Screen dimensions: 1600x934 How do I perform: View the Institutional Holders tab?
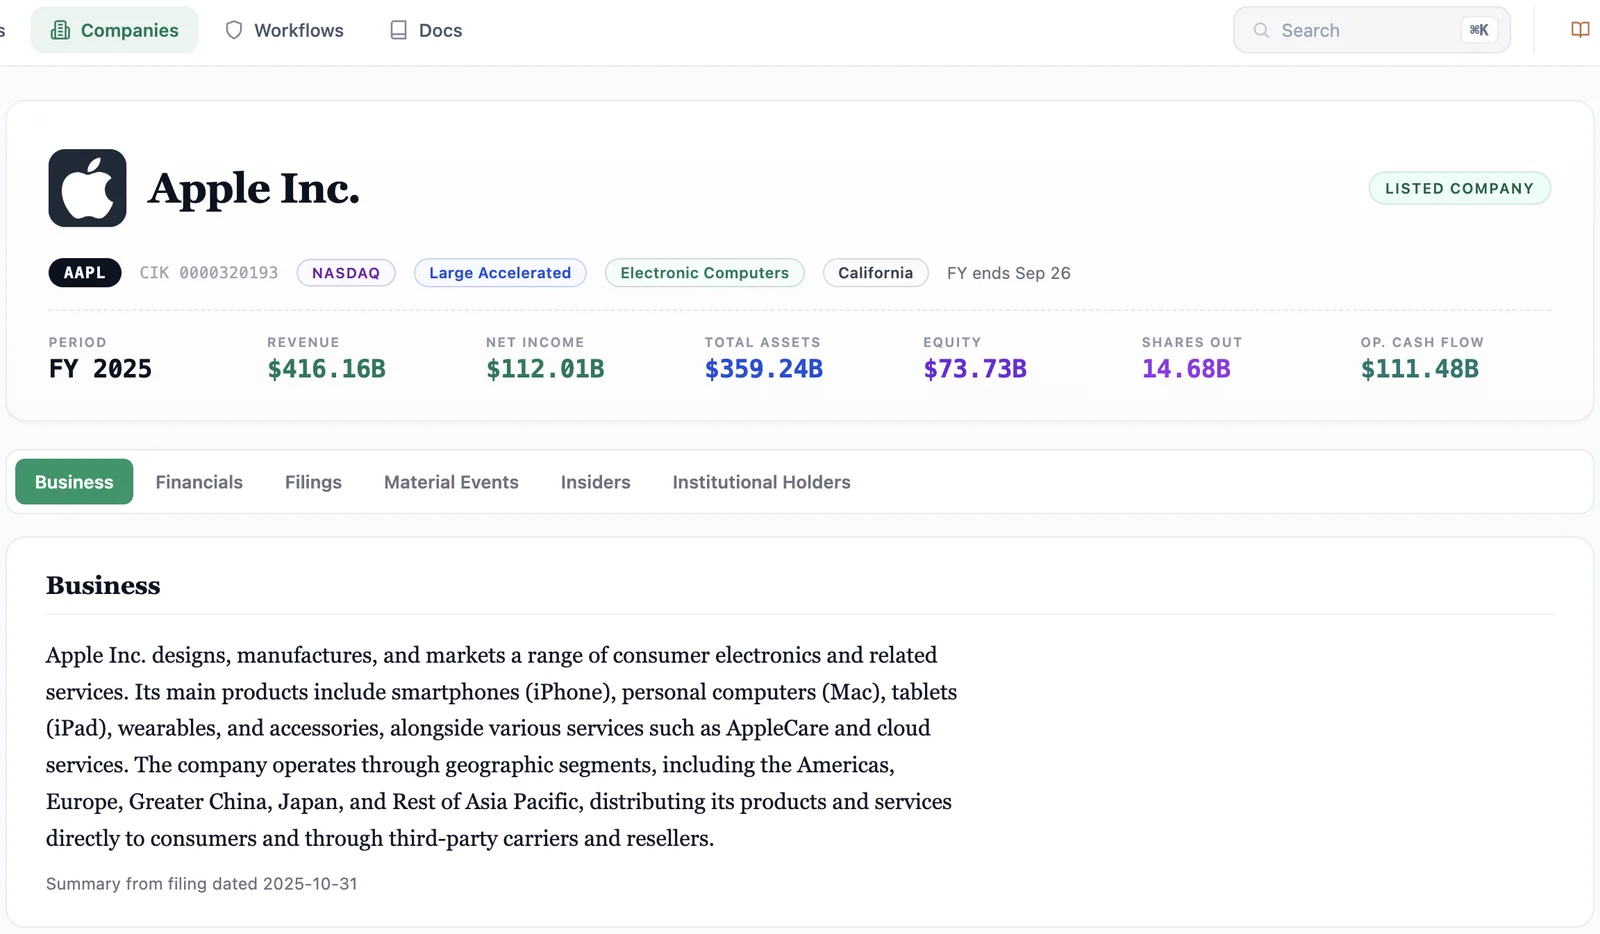tap(761, 482)
